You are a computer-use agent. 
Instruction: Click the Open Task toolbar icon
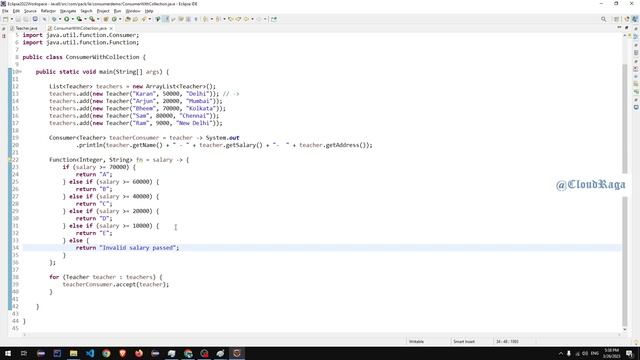[x=135, y=19]
